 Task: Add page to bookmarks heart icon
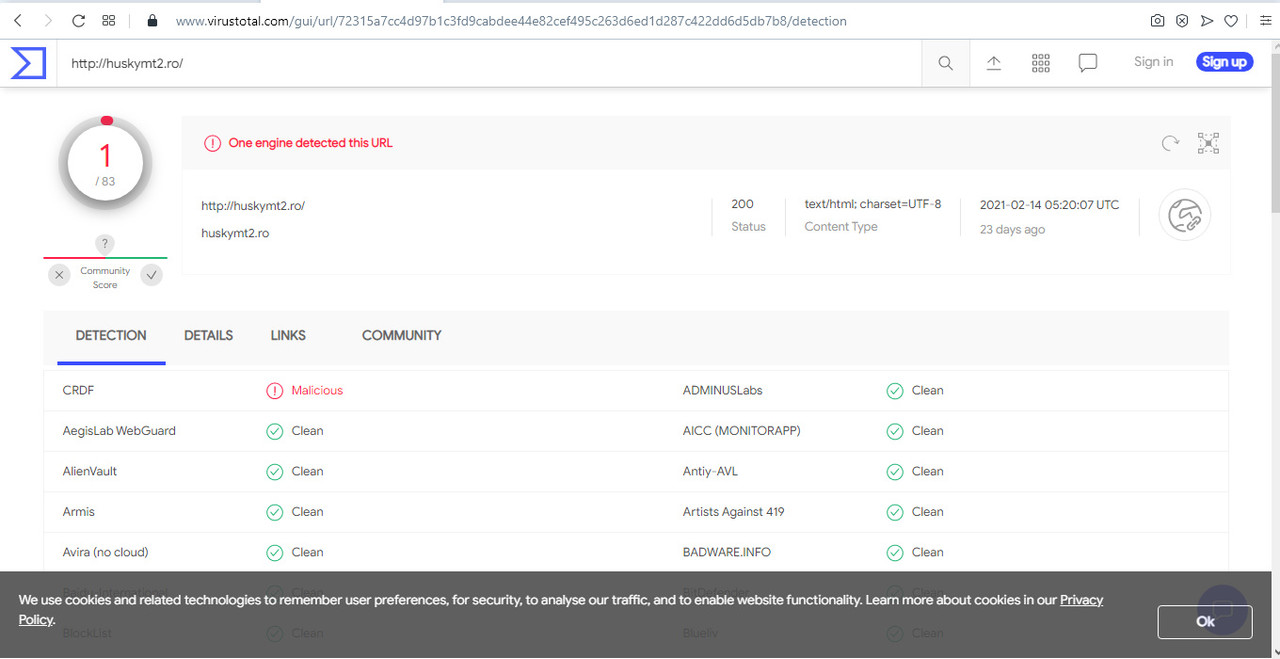pos(1232,20)
